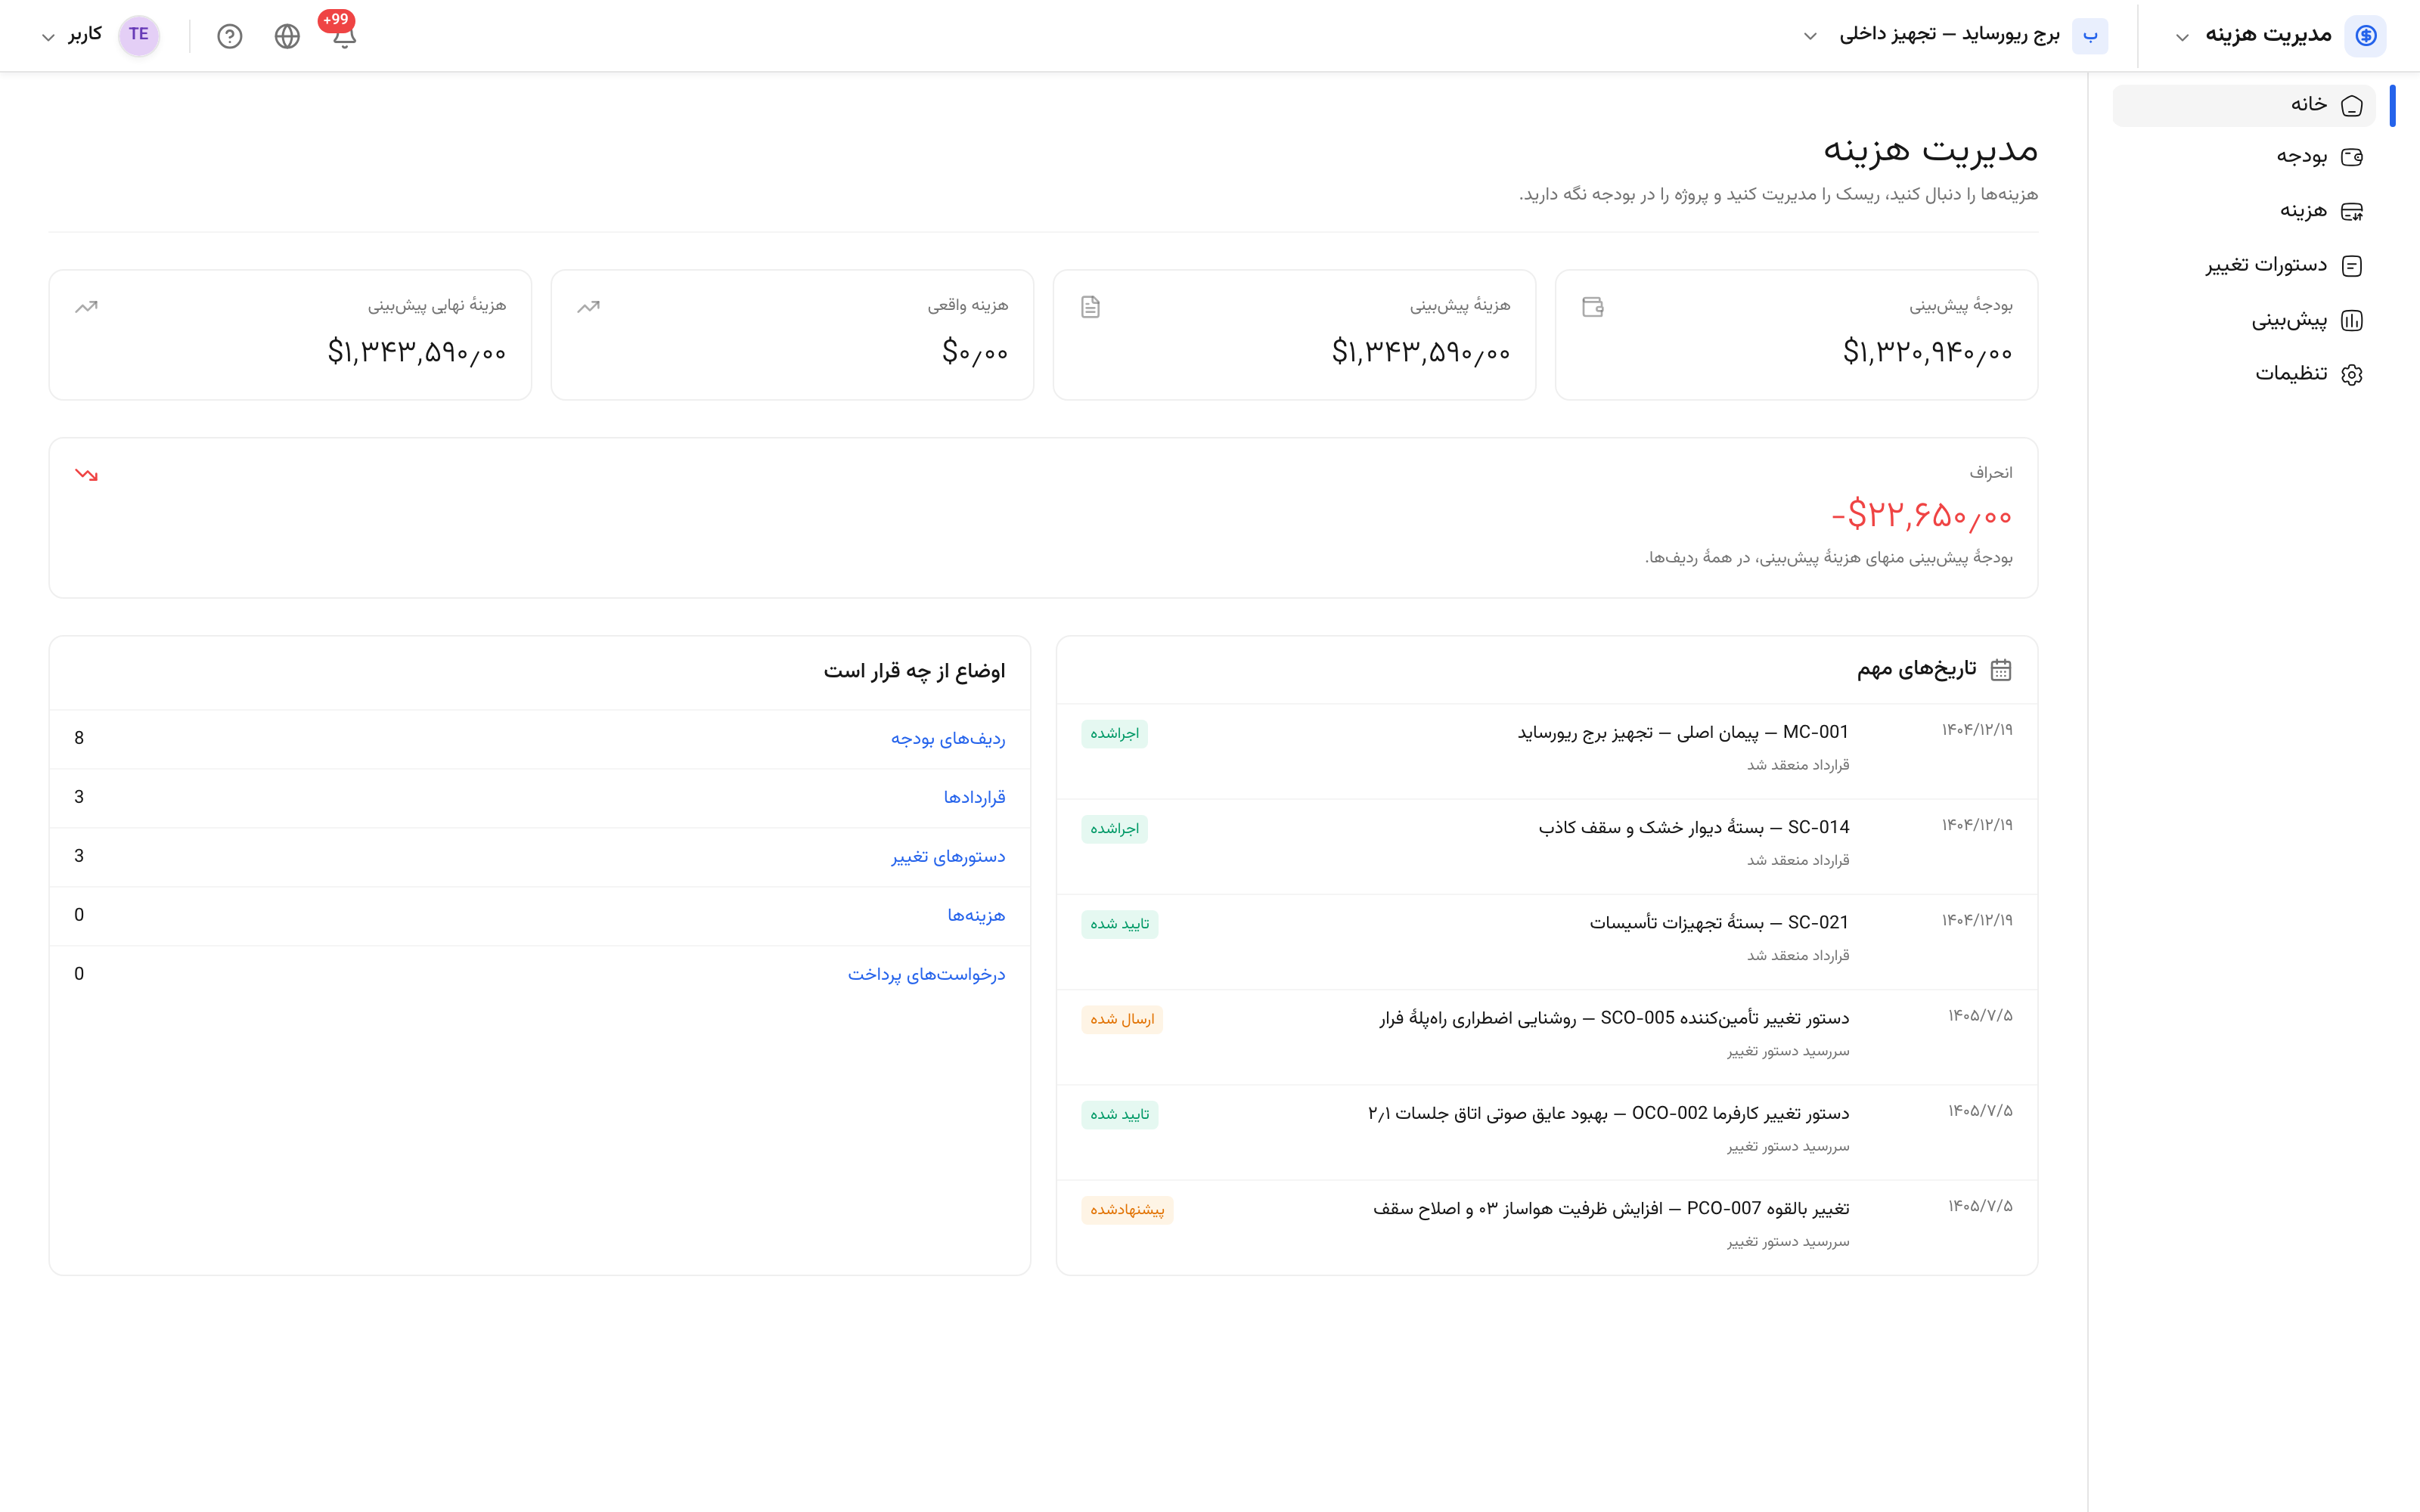Select the SC-014 بستهٔ دیوار خشک row
Viewport: 2420px width, 1512px height.
(1547, 846)
